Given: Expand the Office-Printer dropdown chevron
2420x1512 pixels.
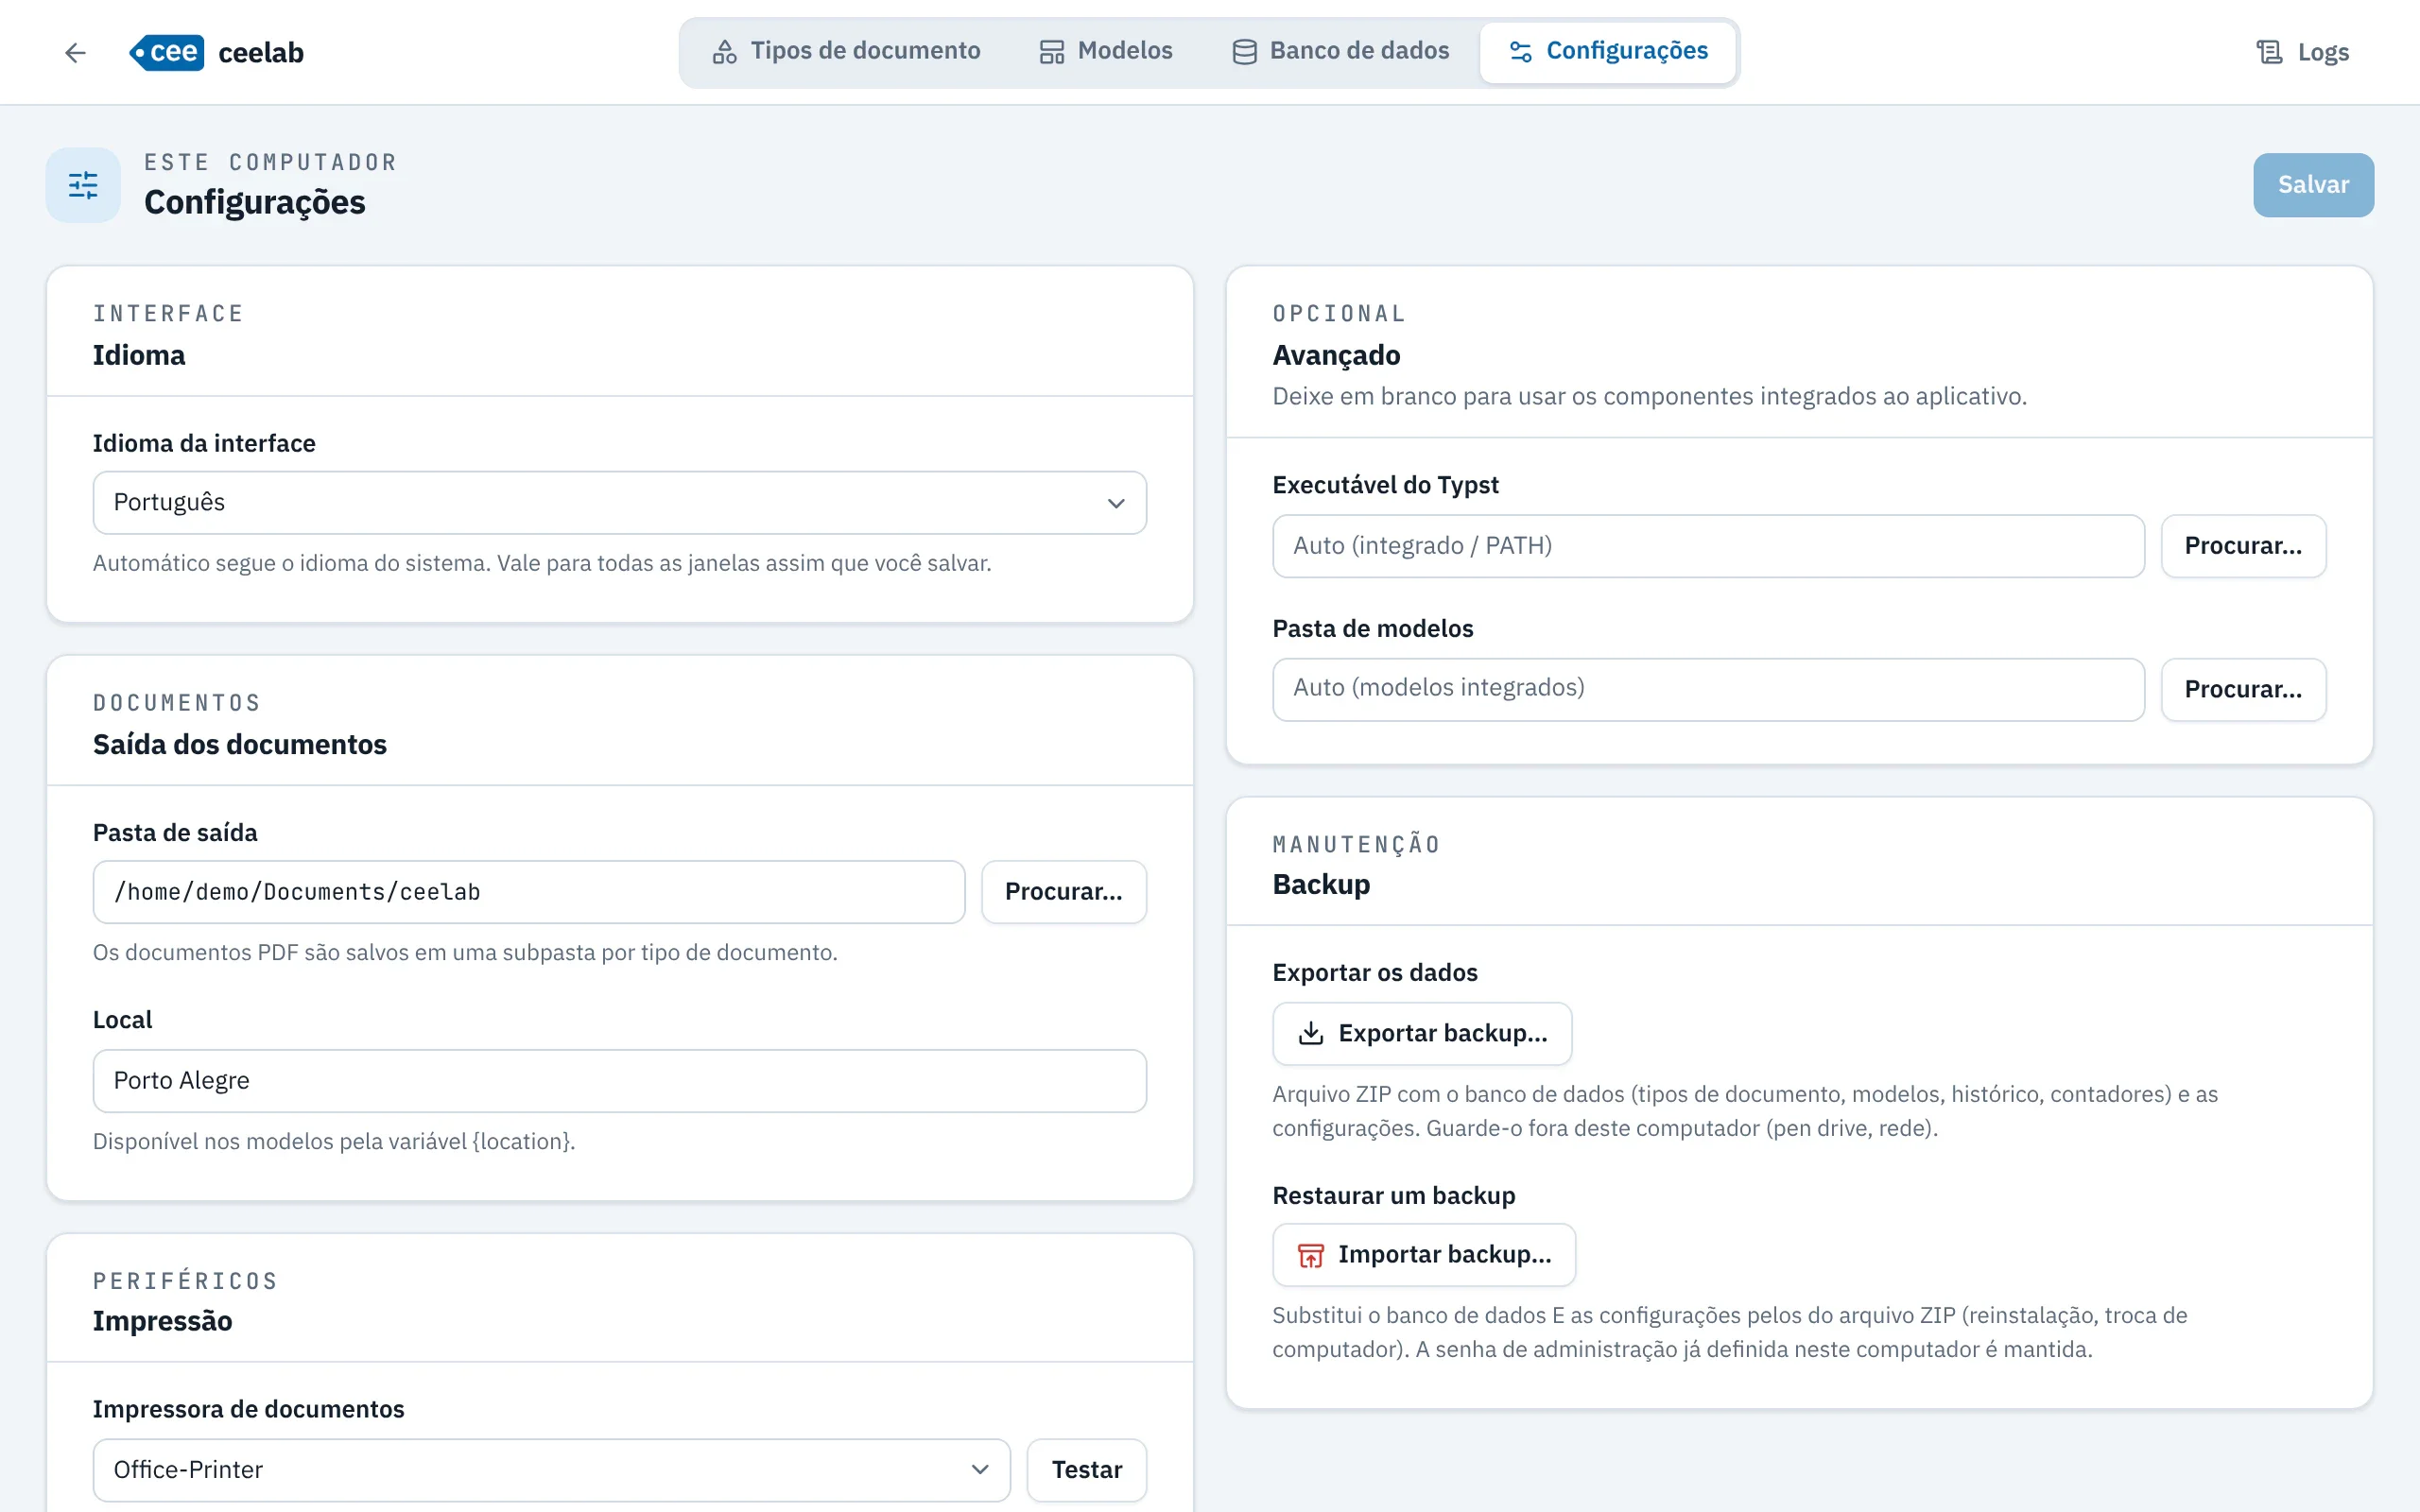Looking at the screenshot, I should coord(980,1470).
